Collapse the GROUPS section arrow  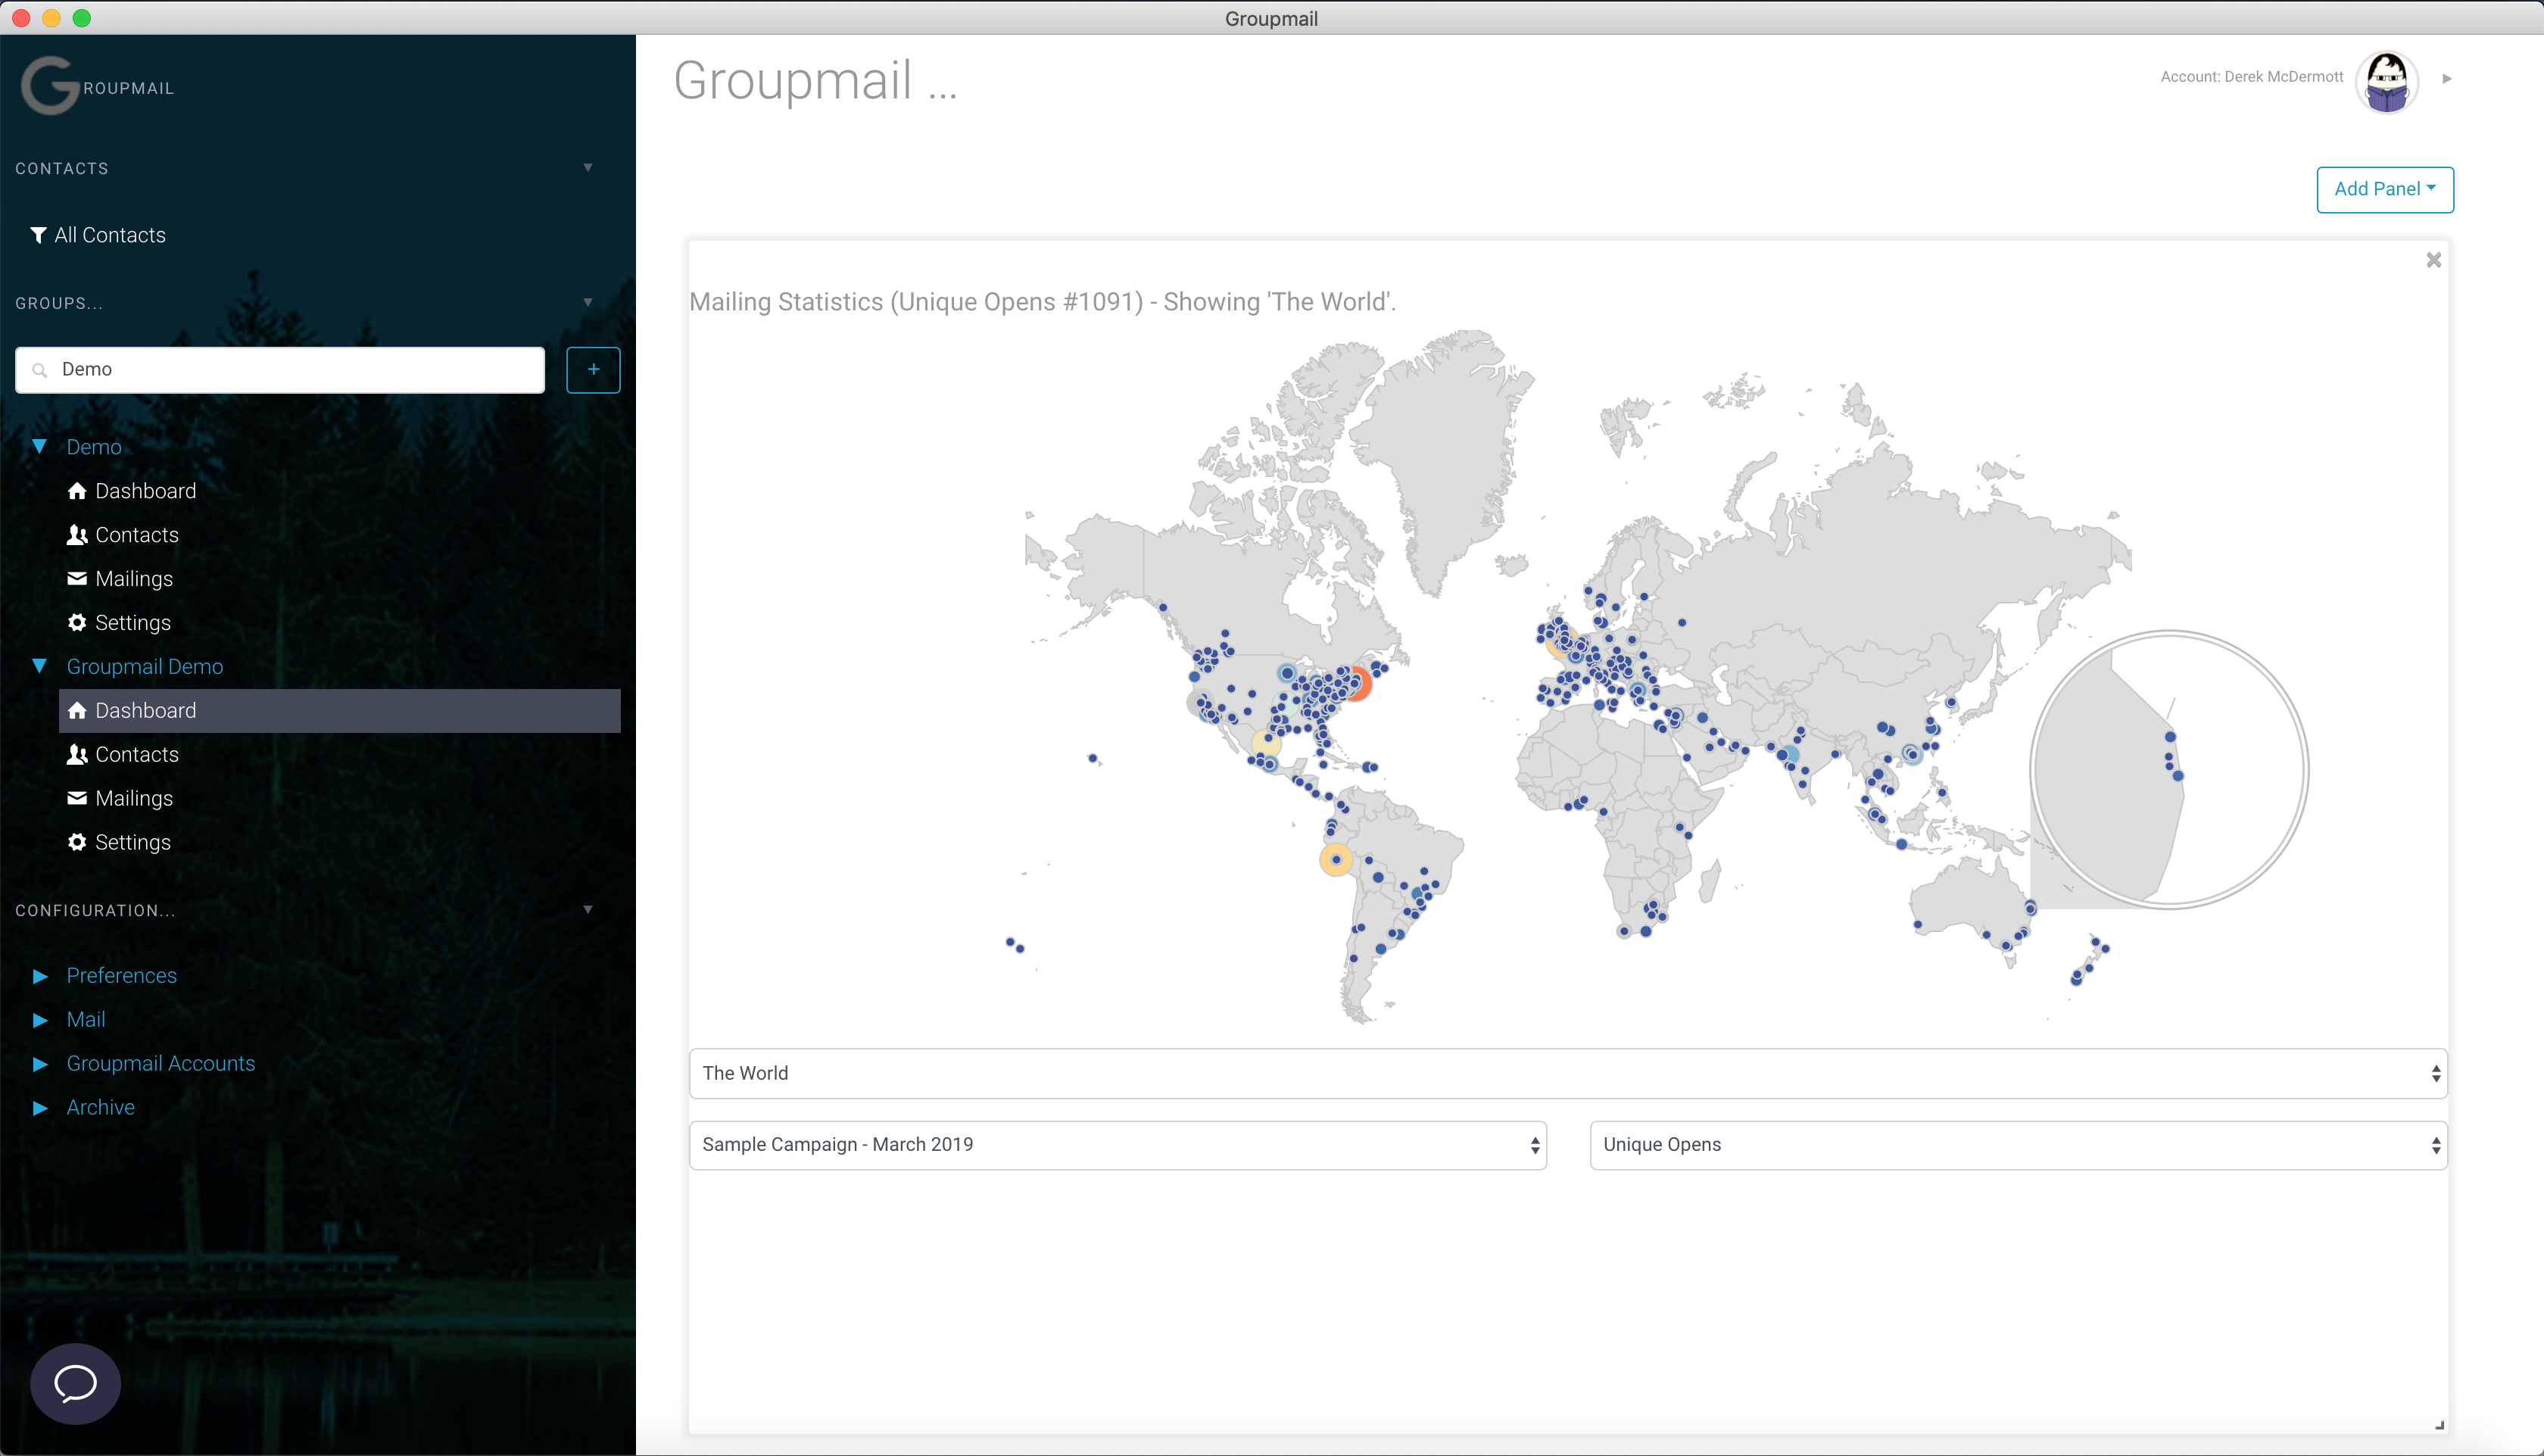pyautogui.click(x=588, y=303)
